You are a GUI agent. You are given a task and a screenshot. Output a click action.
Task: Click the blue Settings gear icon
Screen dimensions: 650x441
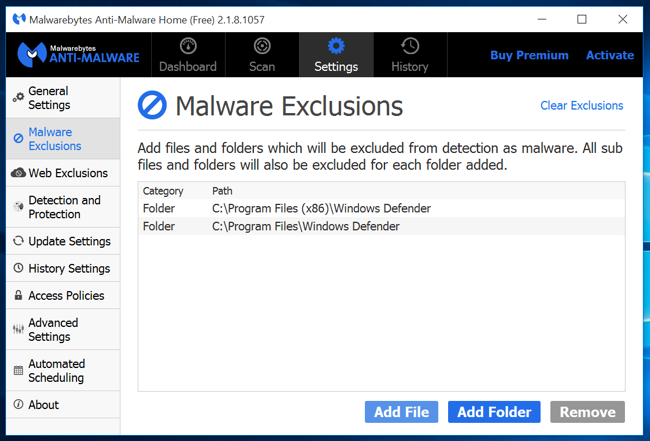coord(336,46)
